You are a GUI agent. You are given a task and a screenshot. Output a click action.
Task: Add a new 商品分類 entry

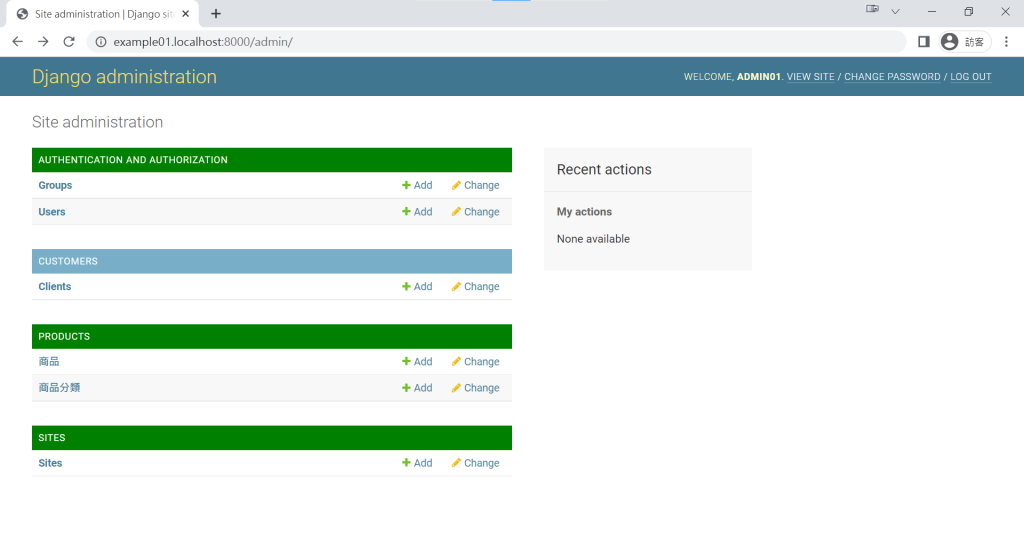tap(417, 388)
